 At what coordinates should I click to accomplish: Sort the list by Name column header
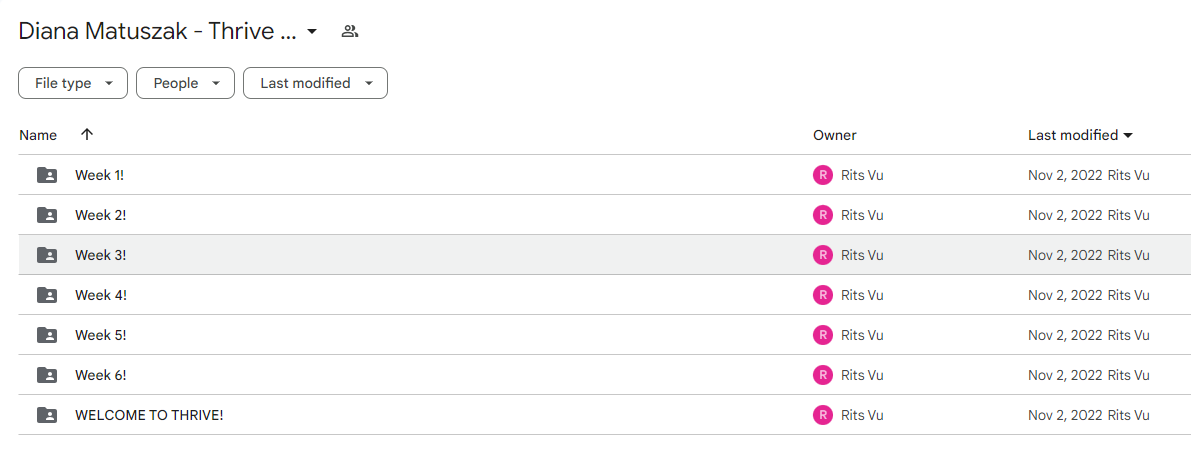tap(38, 135)
